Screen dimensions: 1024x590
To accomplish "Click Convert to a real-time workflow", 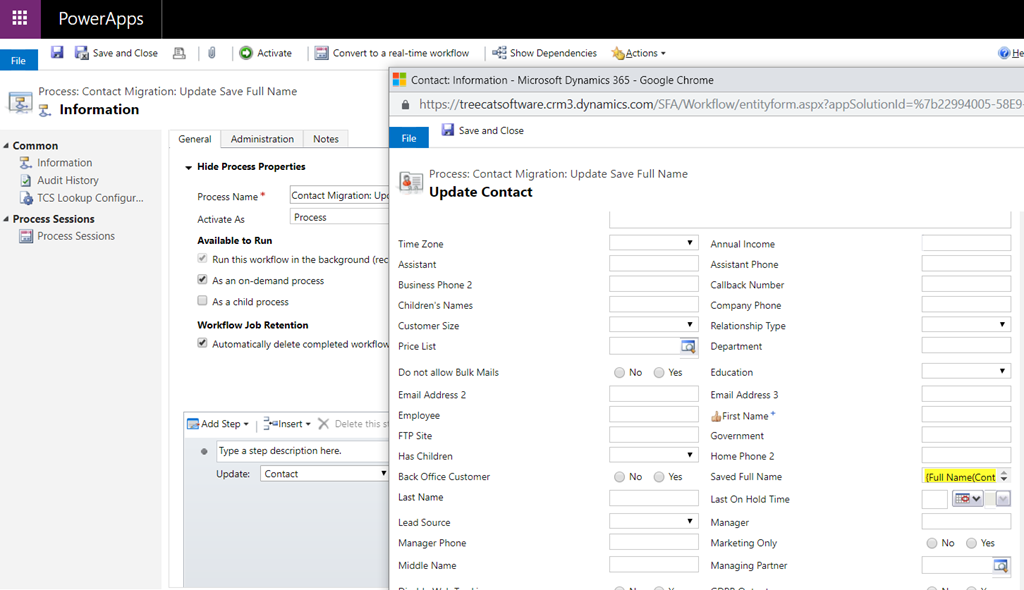I will 392,53.
